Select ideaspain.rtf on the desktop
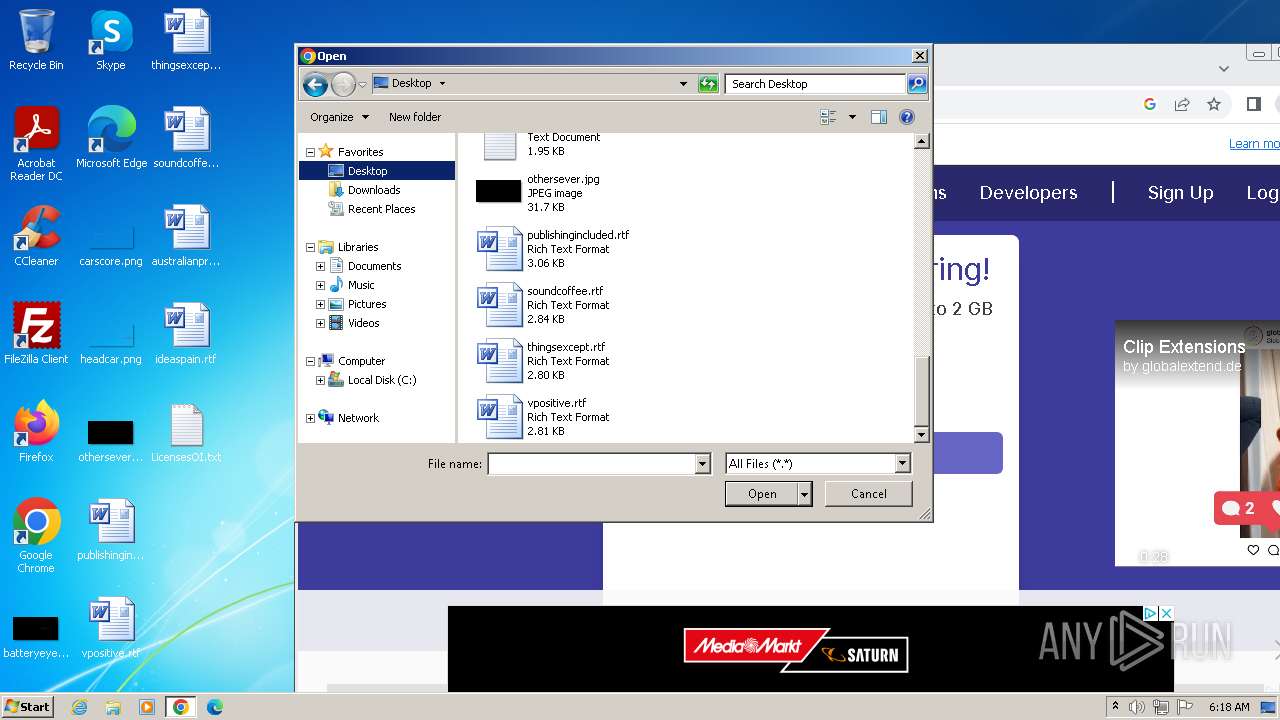The image size is (1280, 720). click(186, 334)
